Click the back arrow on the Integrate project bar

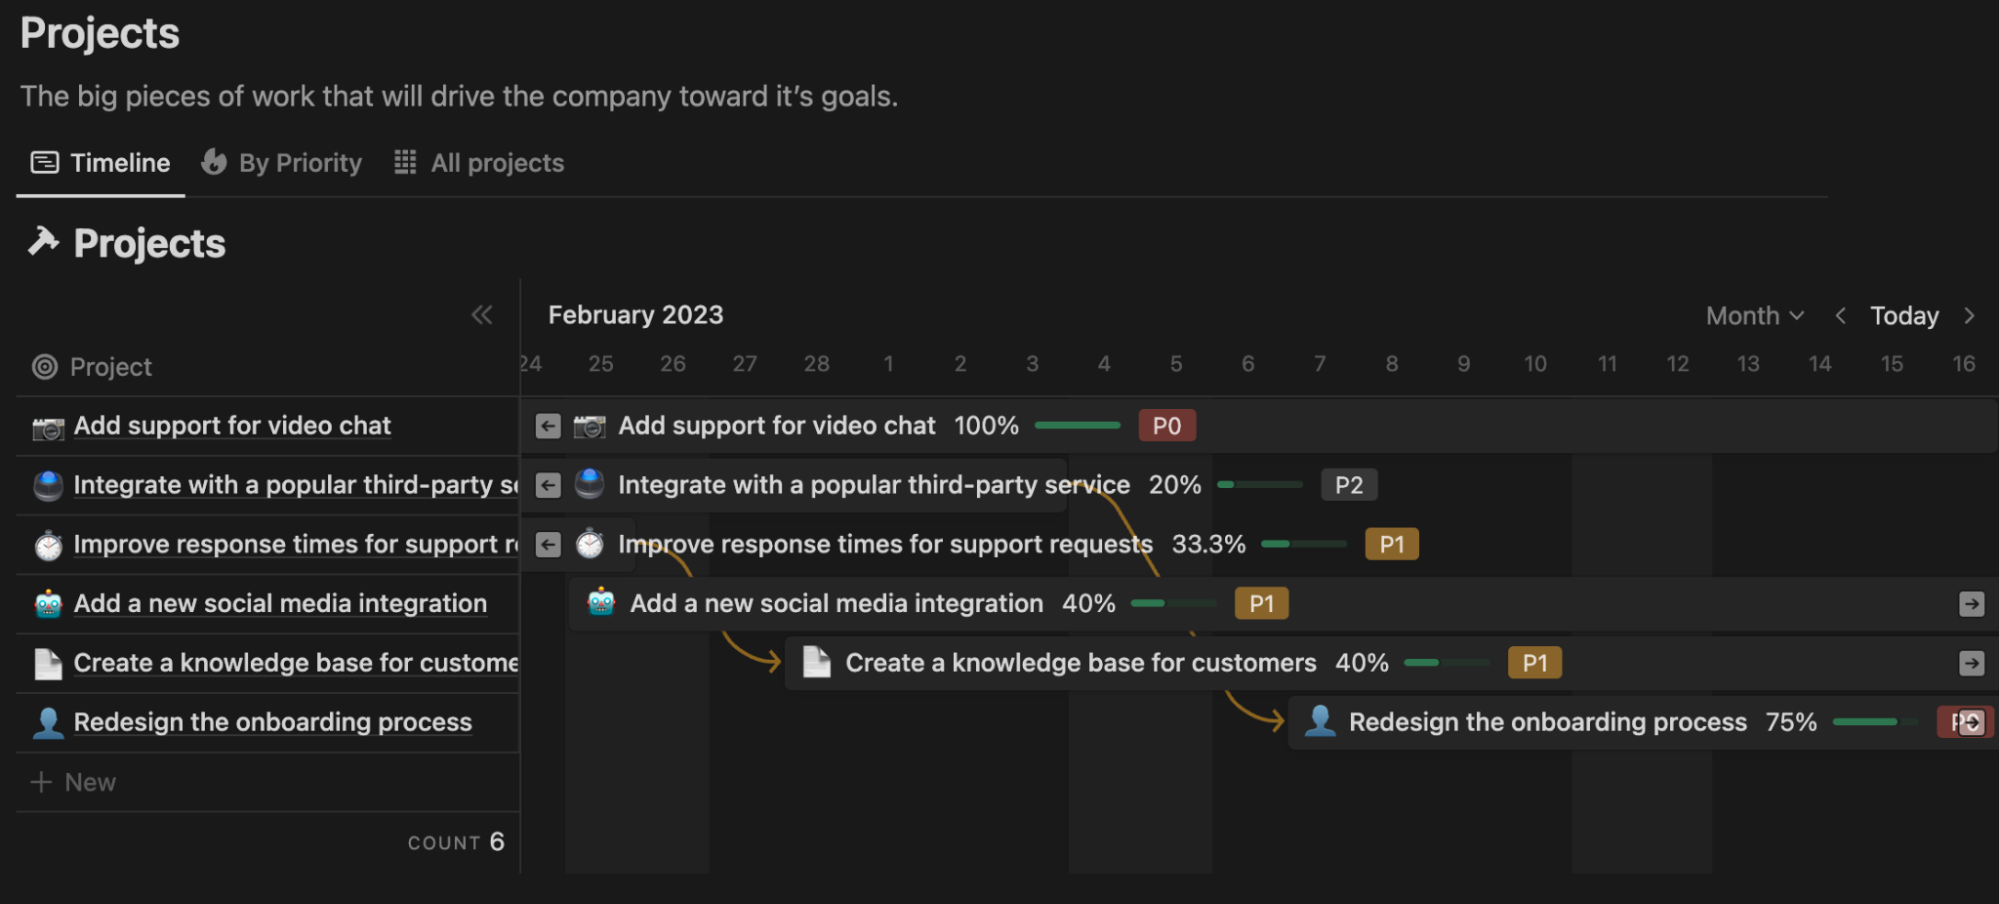pos(547,485)
